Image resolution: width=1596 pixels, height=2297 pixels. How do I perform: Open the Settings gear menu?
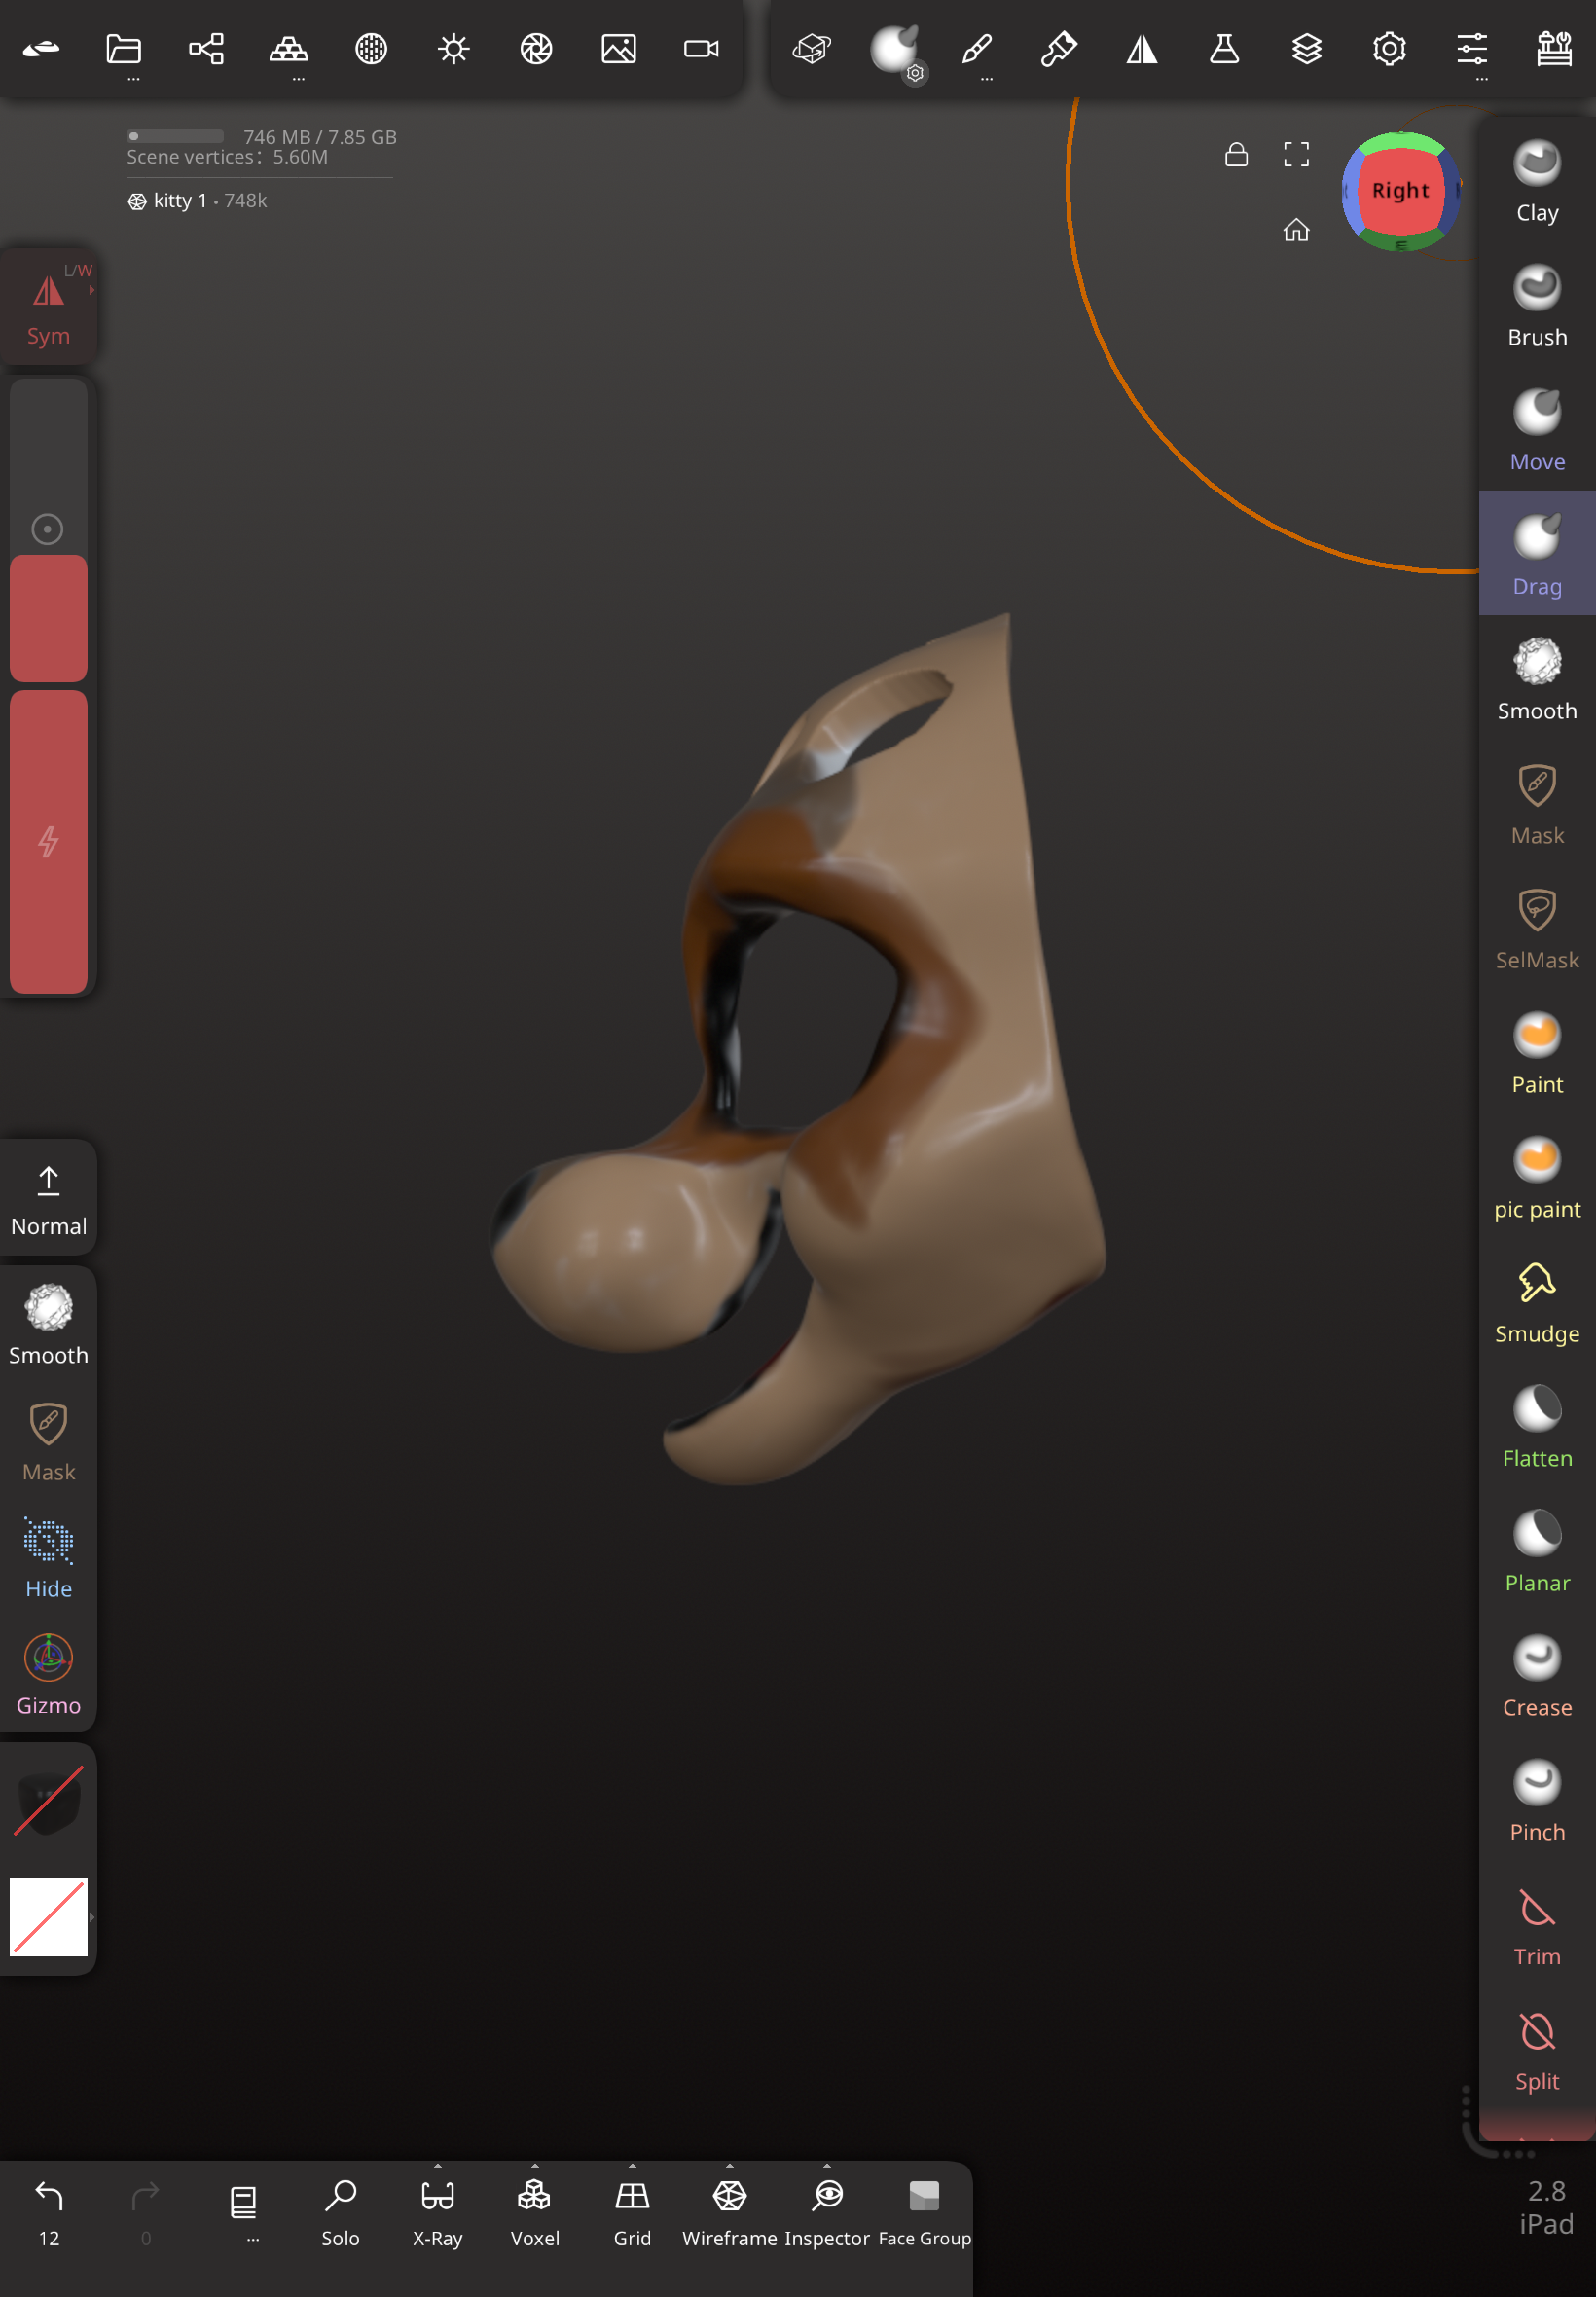point(1389,48)
